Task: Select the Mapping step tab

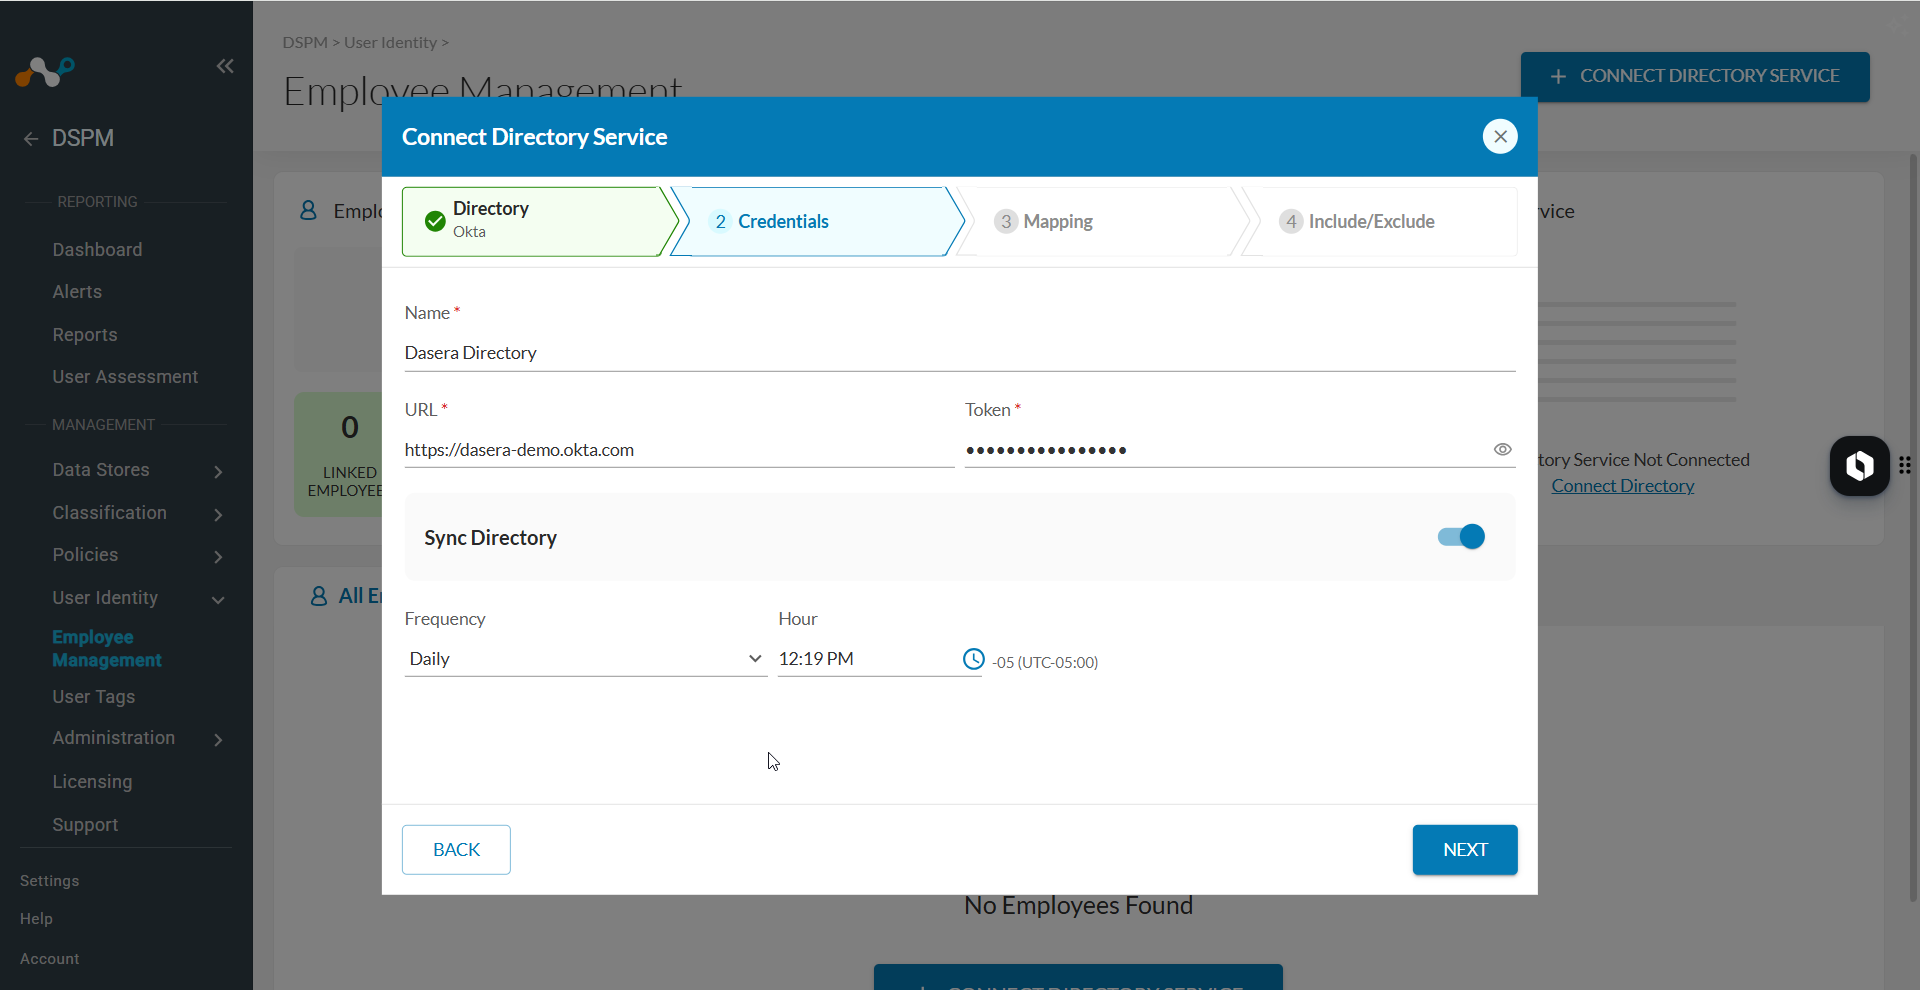Action: tap(1102, 221)
